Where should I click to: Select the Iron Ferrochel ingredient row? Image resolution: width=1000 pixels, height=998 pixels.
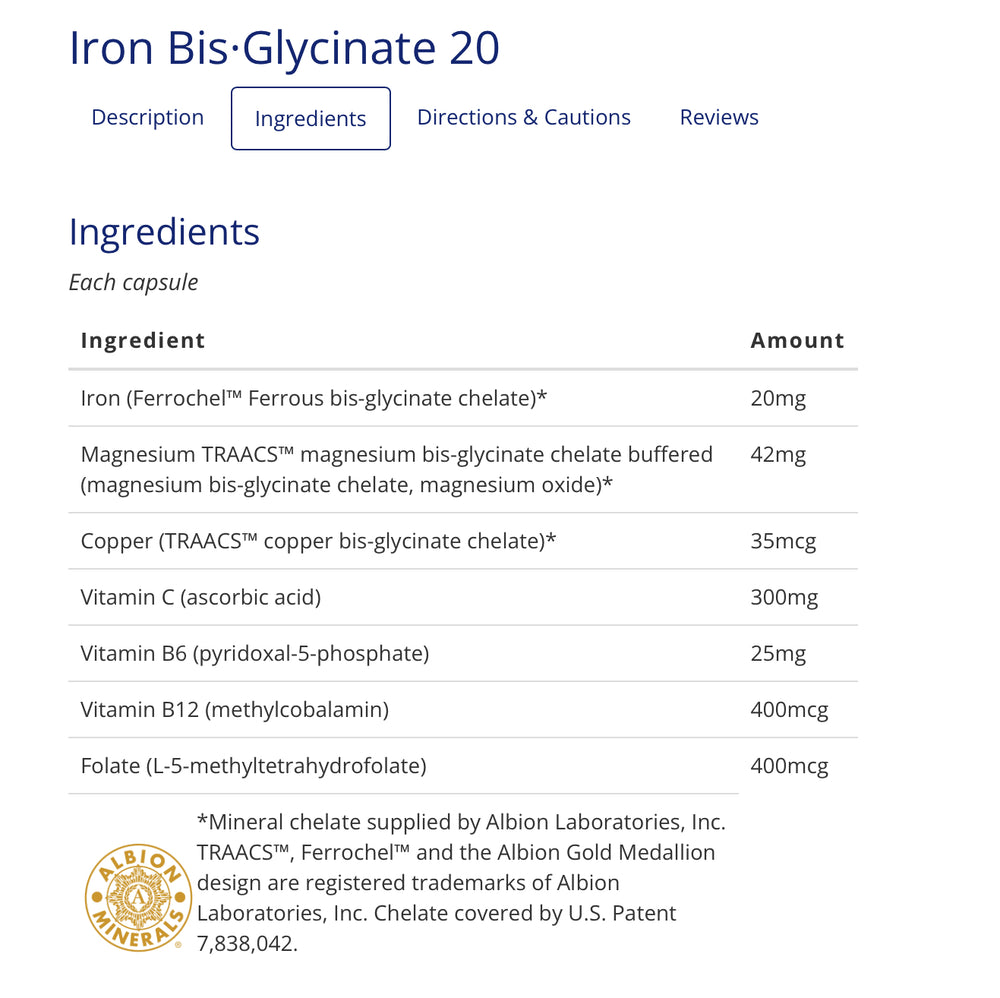pos(463,399)
